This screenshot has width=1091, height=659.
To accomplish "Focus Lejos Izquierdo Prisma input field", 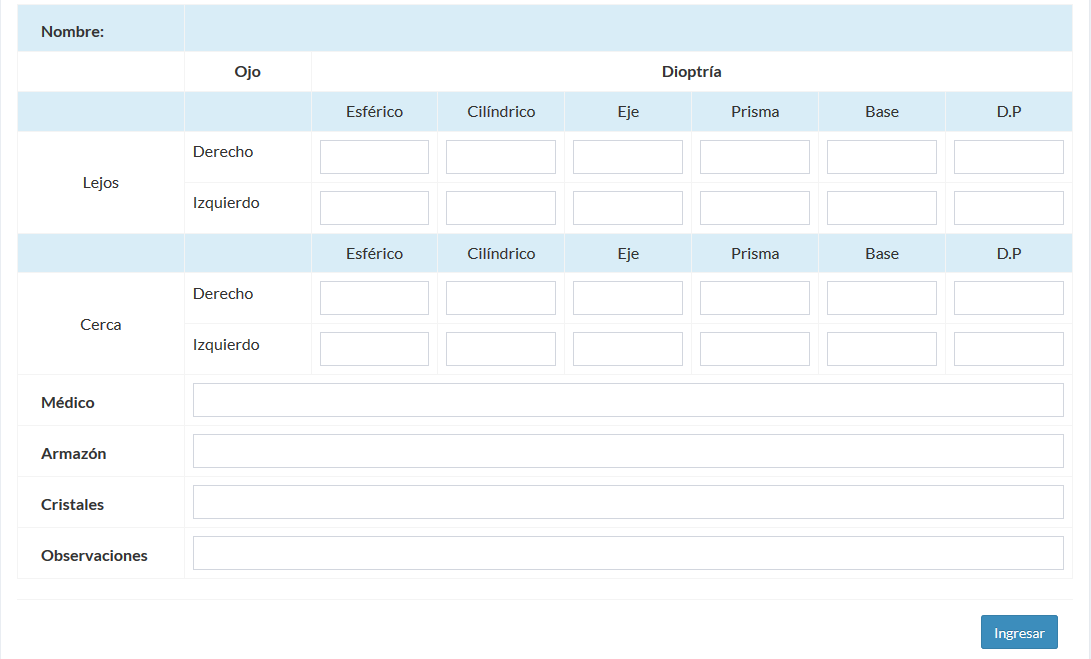I will click(x=755, y=208).
